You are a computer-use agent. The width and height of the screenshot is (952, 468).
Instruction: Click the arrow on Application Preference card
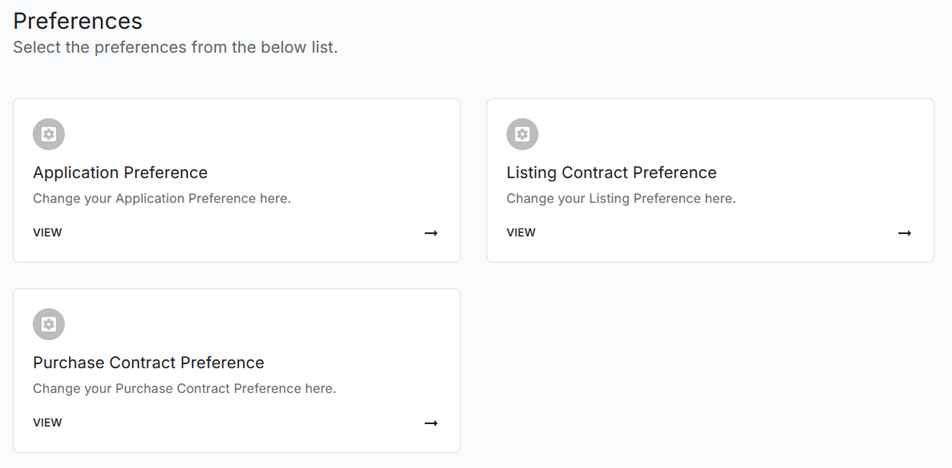[431, 233]
